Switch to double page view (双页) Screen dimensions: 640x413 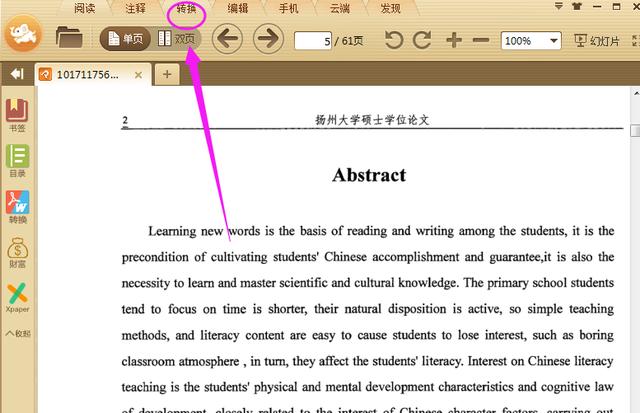coord(177,39)
